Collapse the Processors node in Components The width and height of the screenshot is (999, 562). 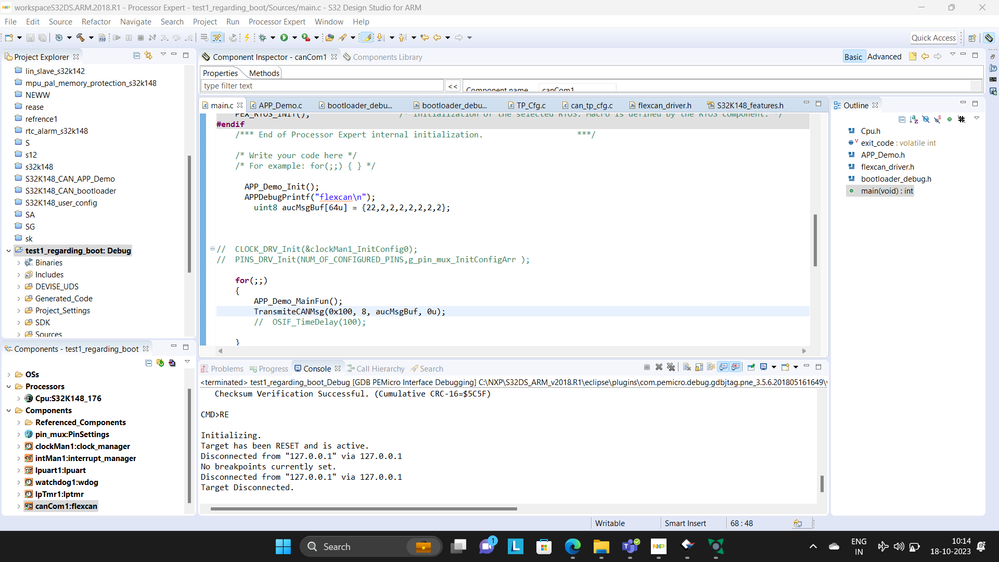pyautogui.click(x=8, y=387)
